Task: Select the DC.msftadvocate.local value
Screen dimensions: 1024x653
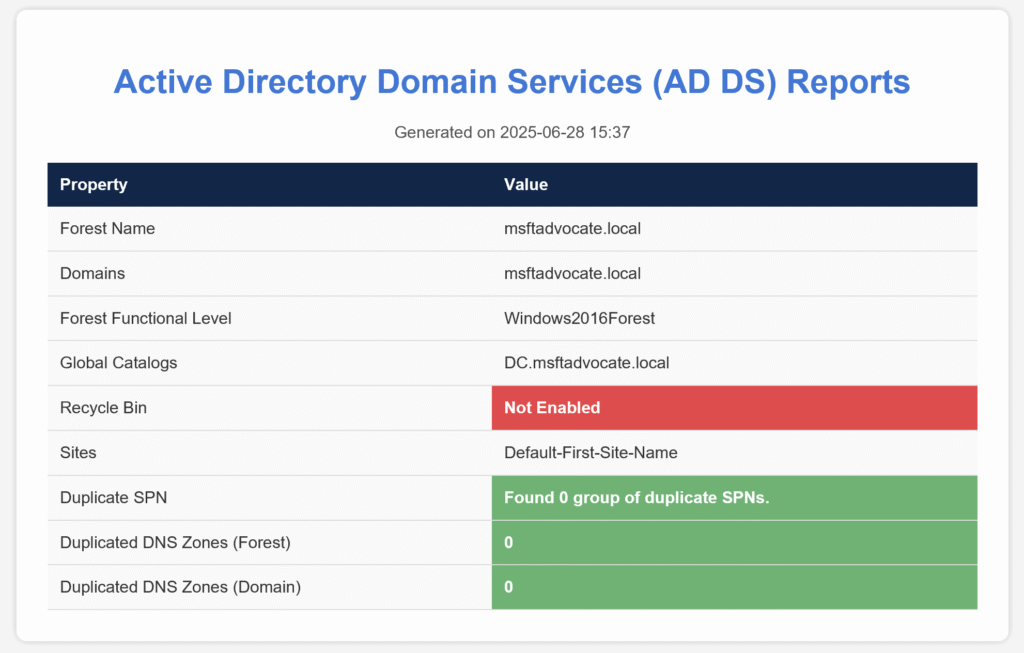Action: [x=586, y=363]
